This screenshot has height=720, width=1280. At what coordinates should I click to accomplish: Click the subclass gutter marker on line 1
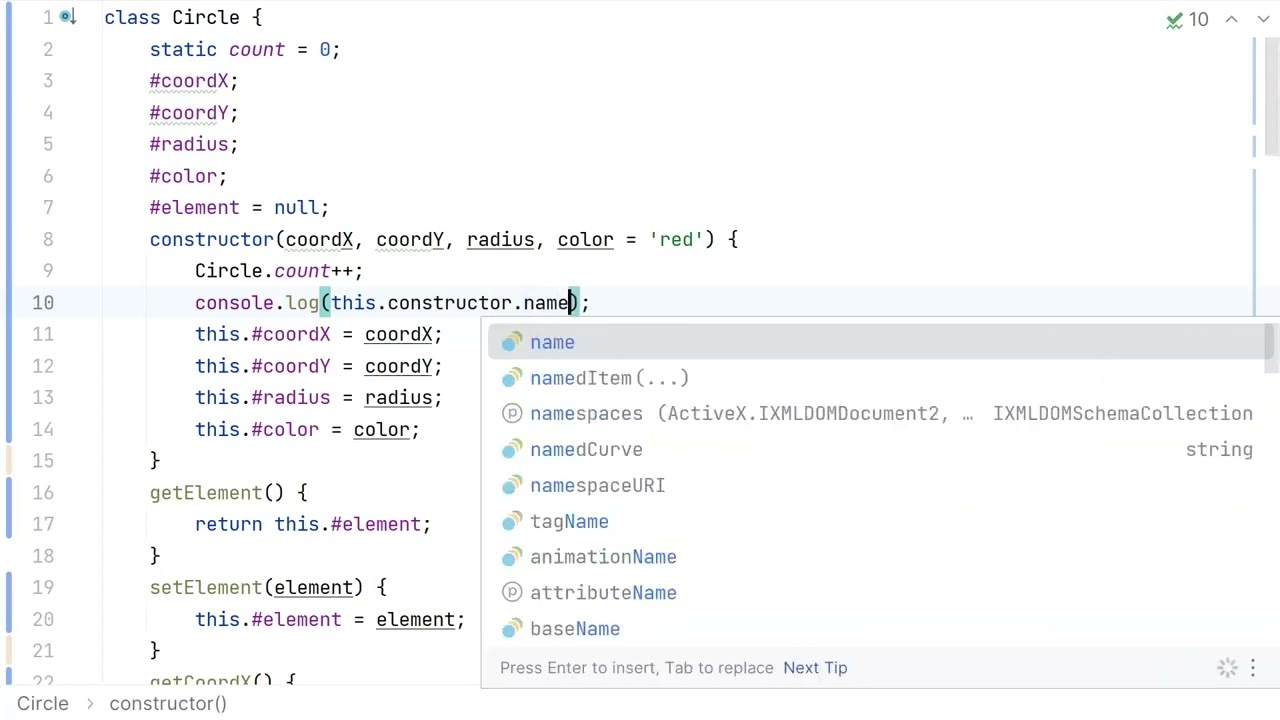click(x=68, y=17)
